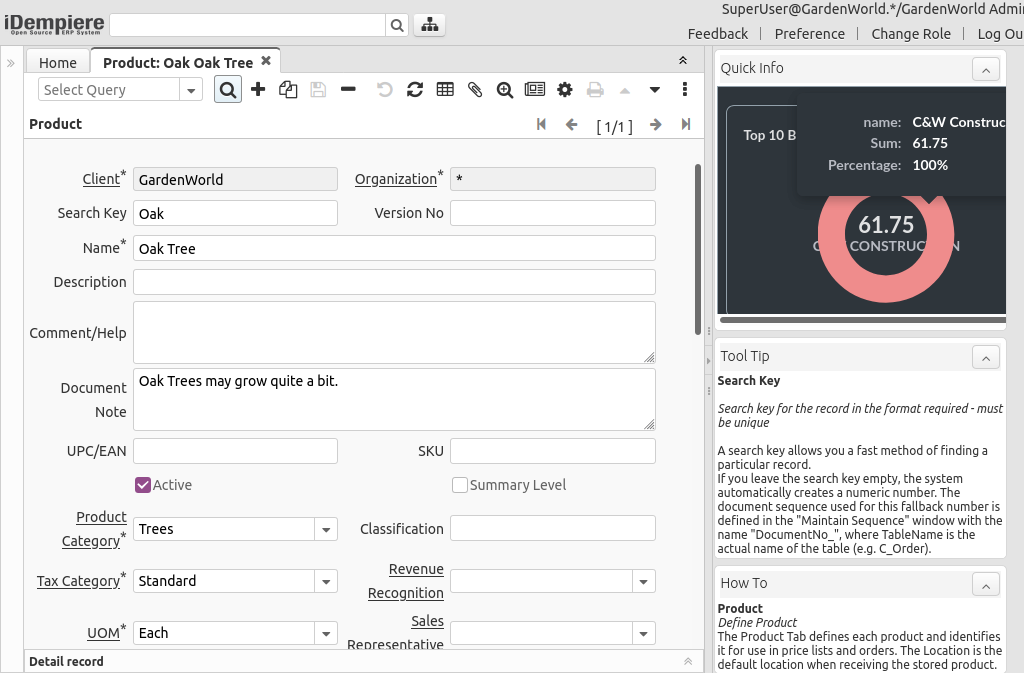Image resolution: width=1024 pixels, height=673 pixels.
Task: Enable the Summary Level checkbox
Action: click(460, 485)
